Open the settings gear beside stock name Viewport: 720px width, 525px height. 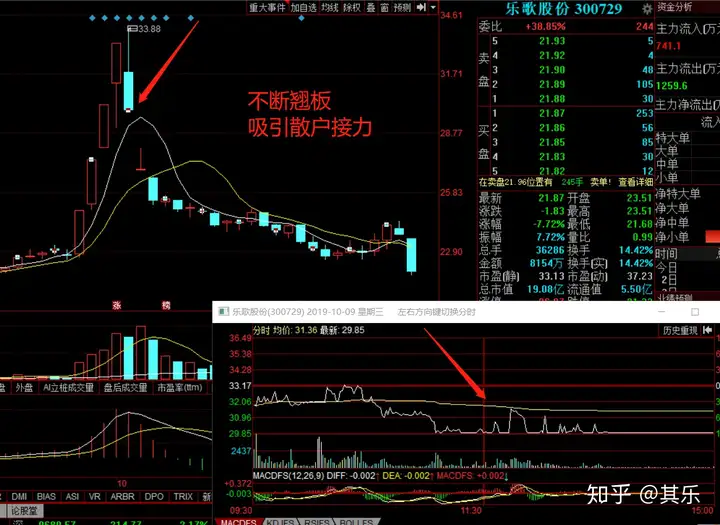pyautogui.click(x=647, y=9)
